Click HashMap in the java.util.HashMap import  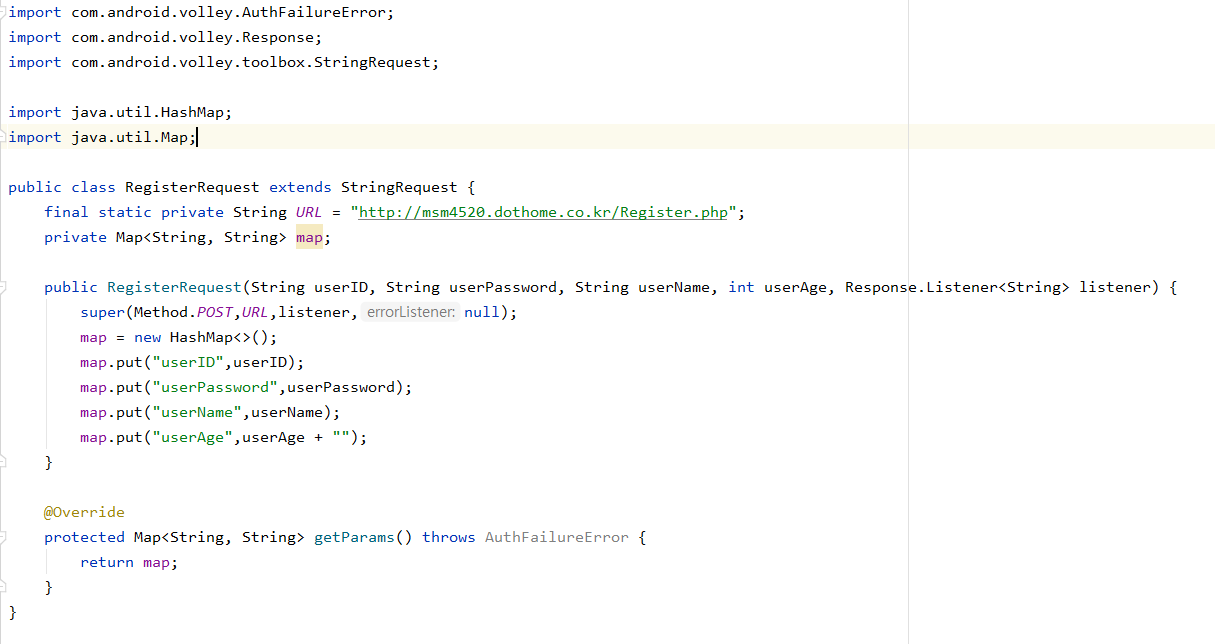click(192, 112)
